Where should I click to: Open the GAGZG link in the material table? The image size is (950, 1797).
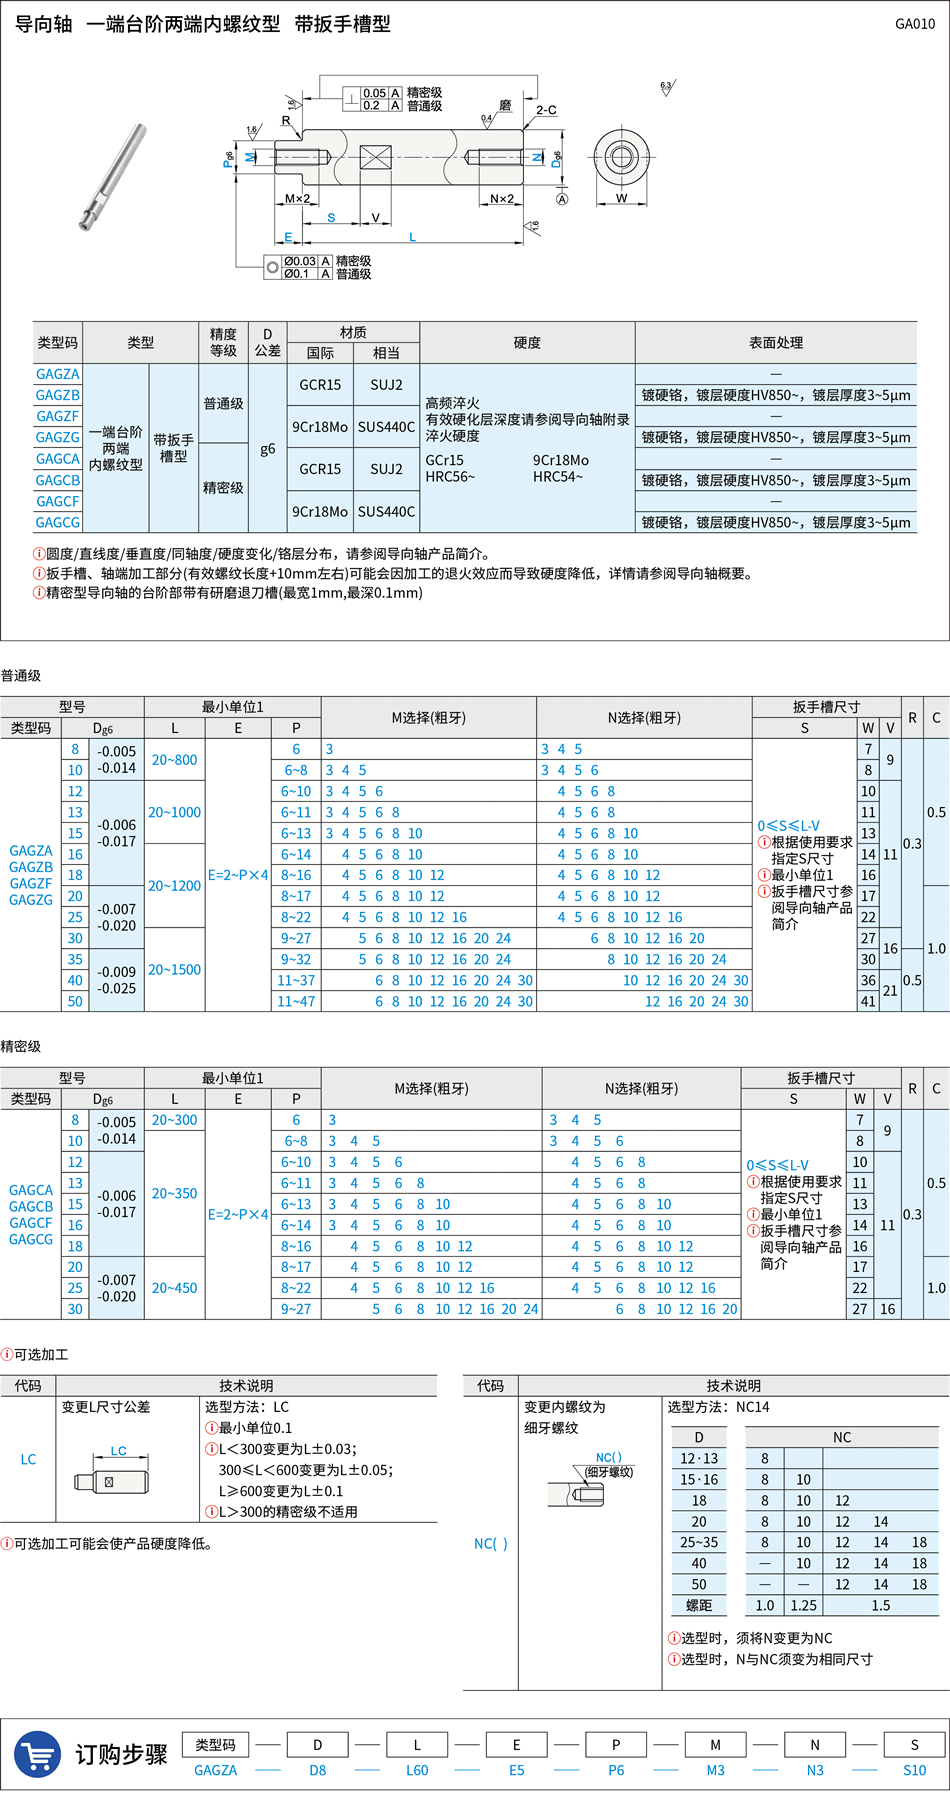[x=58, y=437]
